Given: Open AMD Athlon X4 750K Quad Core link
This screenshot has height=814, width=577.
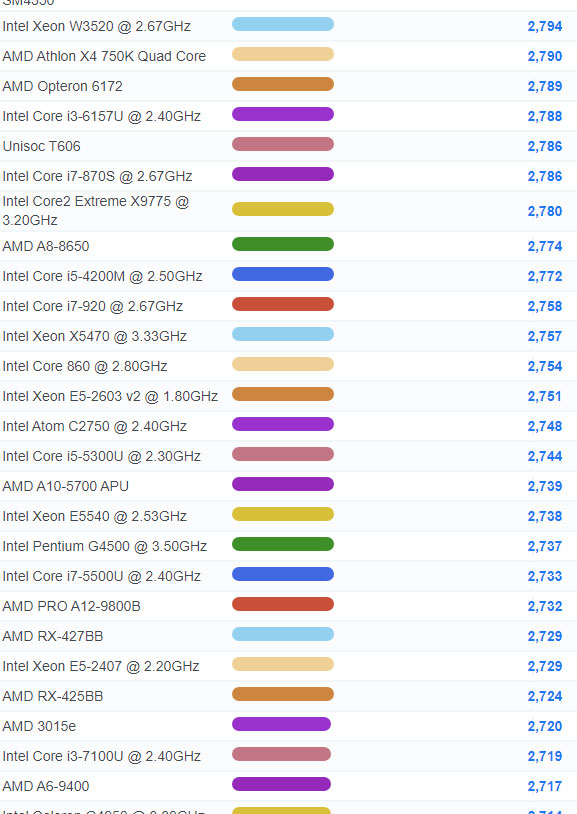Looking at the screenshot, I should coord(104,56).
